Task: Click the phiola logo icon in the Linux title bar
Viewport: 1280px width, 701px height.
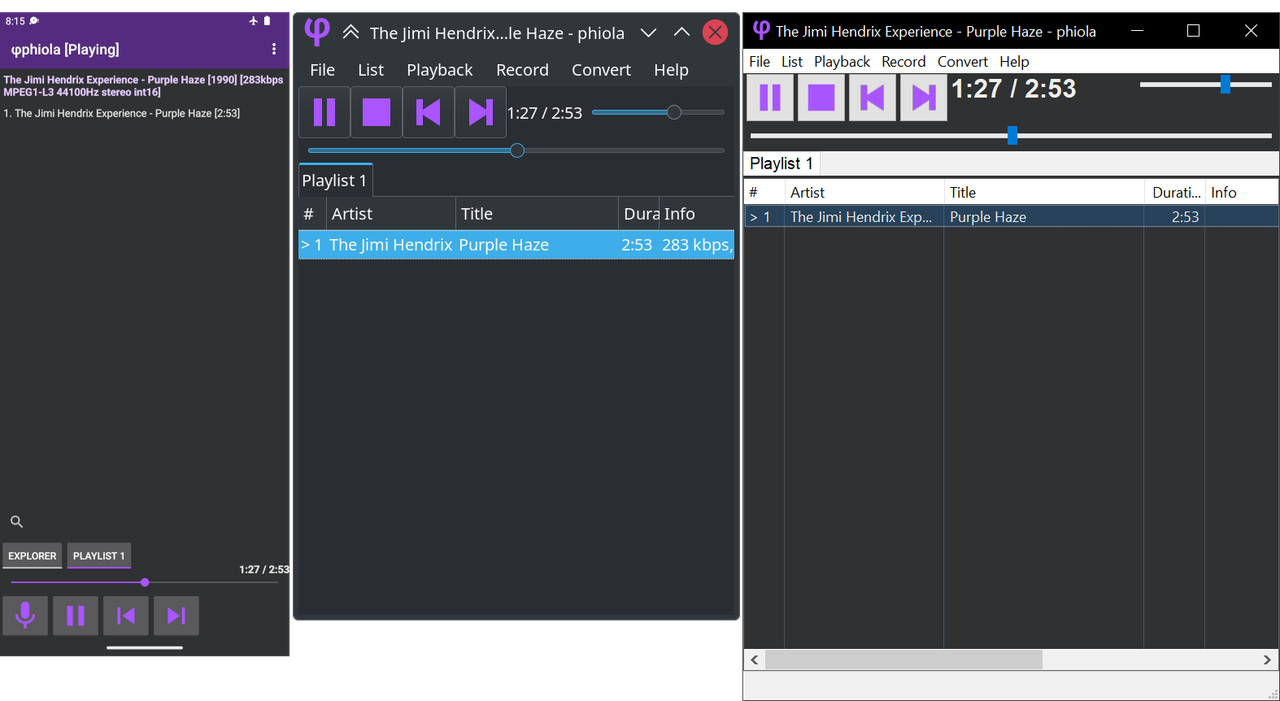Action: point(317,32)
